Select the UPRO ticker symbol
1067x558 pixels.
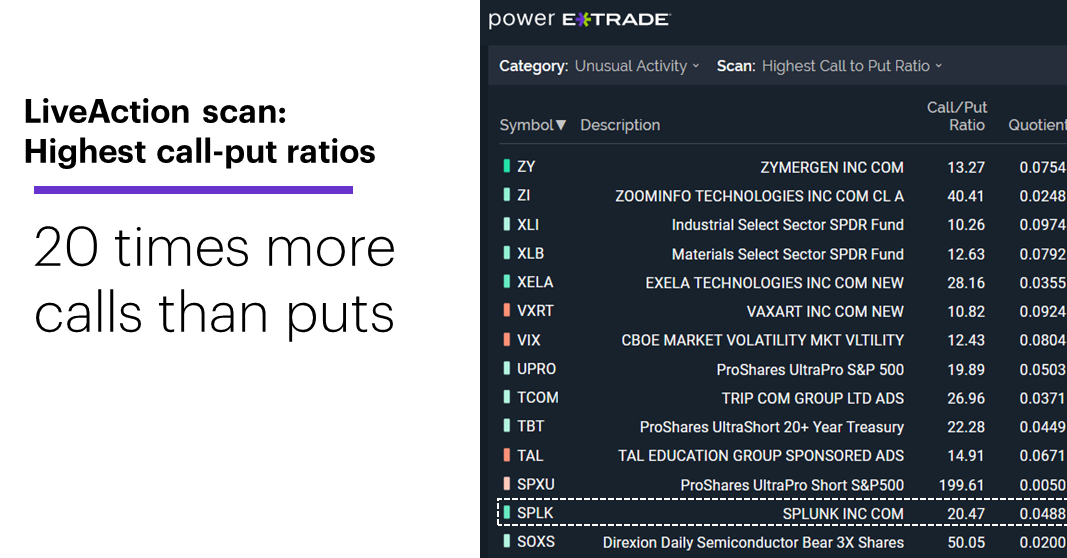(x=536, y=369)
